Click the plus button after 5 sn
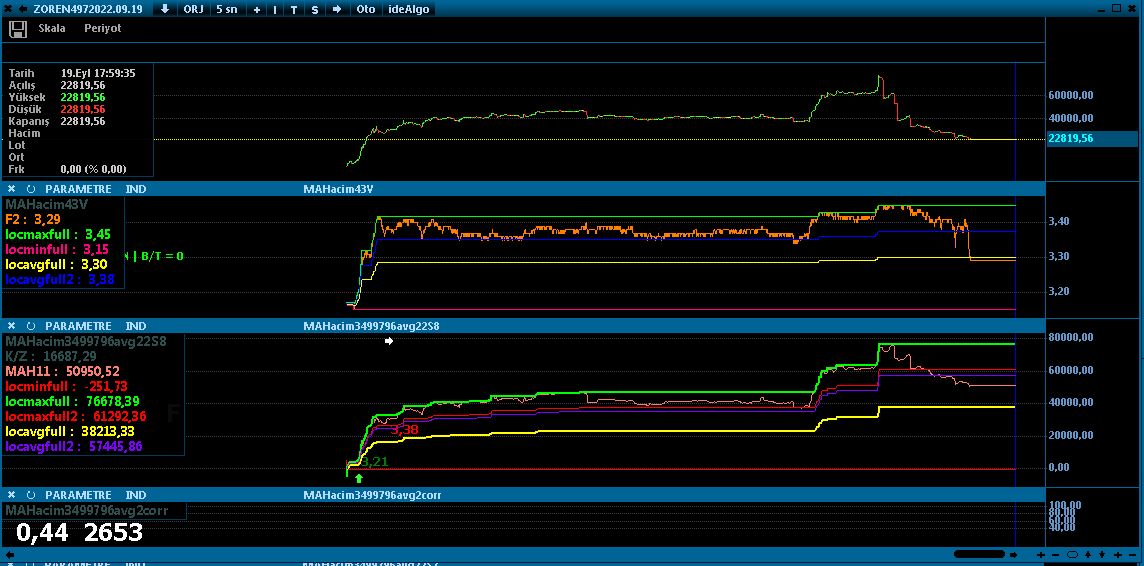This screenshot has width=1144, height=566. pos(256,9)
